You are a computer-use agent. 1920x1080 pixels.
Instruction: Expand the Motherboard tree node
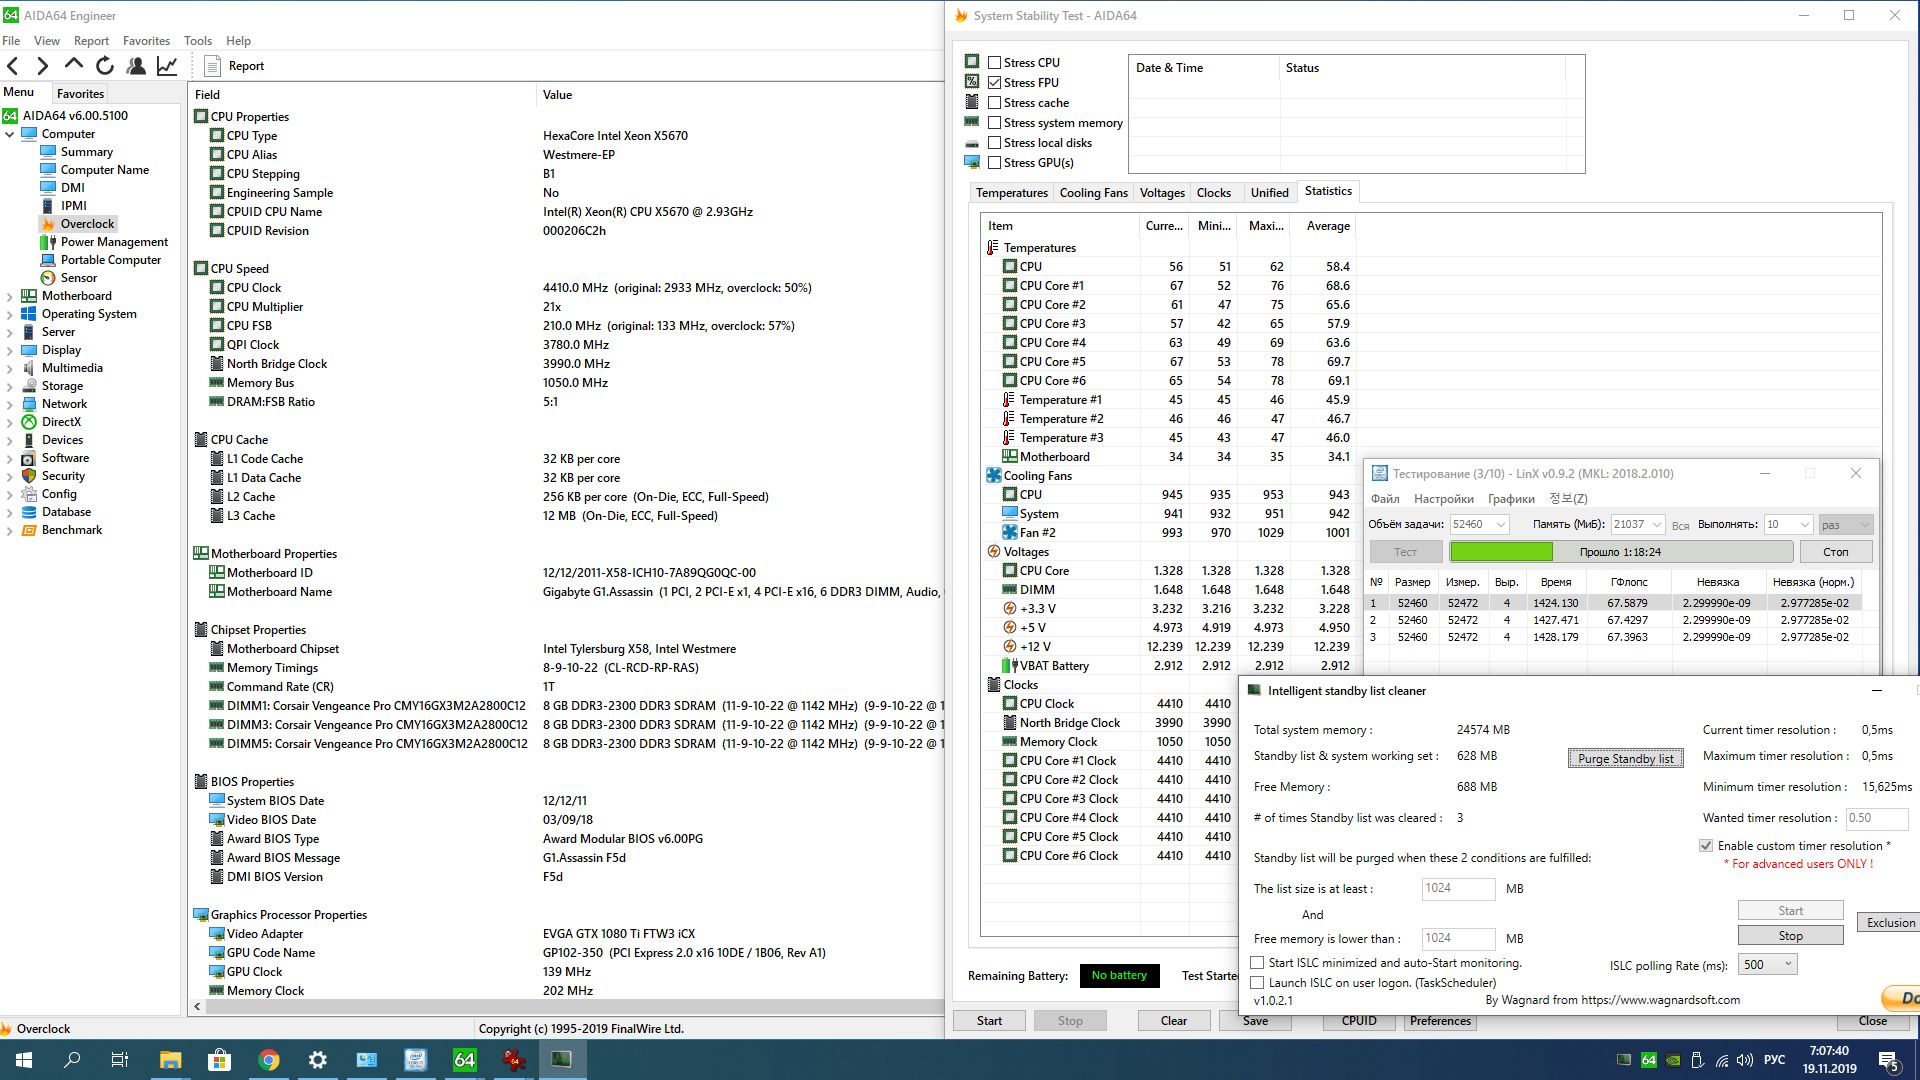click(10, 296)
